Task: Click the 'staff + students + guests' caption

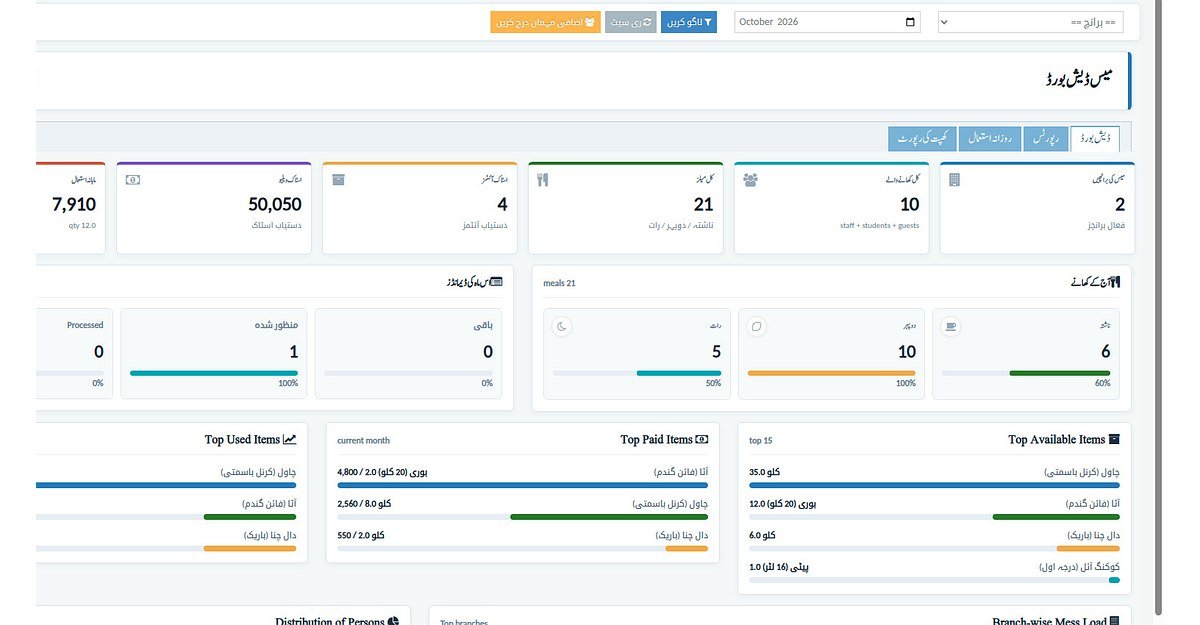Action: [879, 226]
